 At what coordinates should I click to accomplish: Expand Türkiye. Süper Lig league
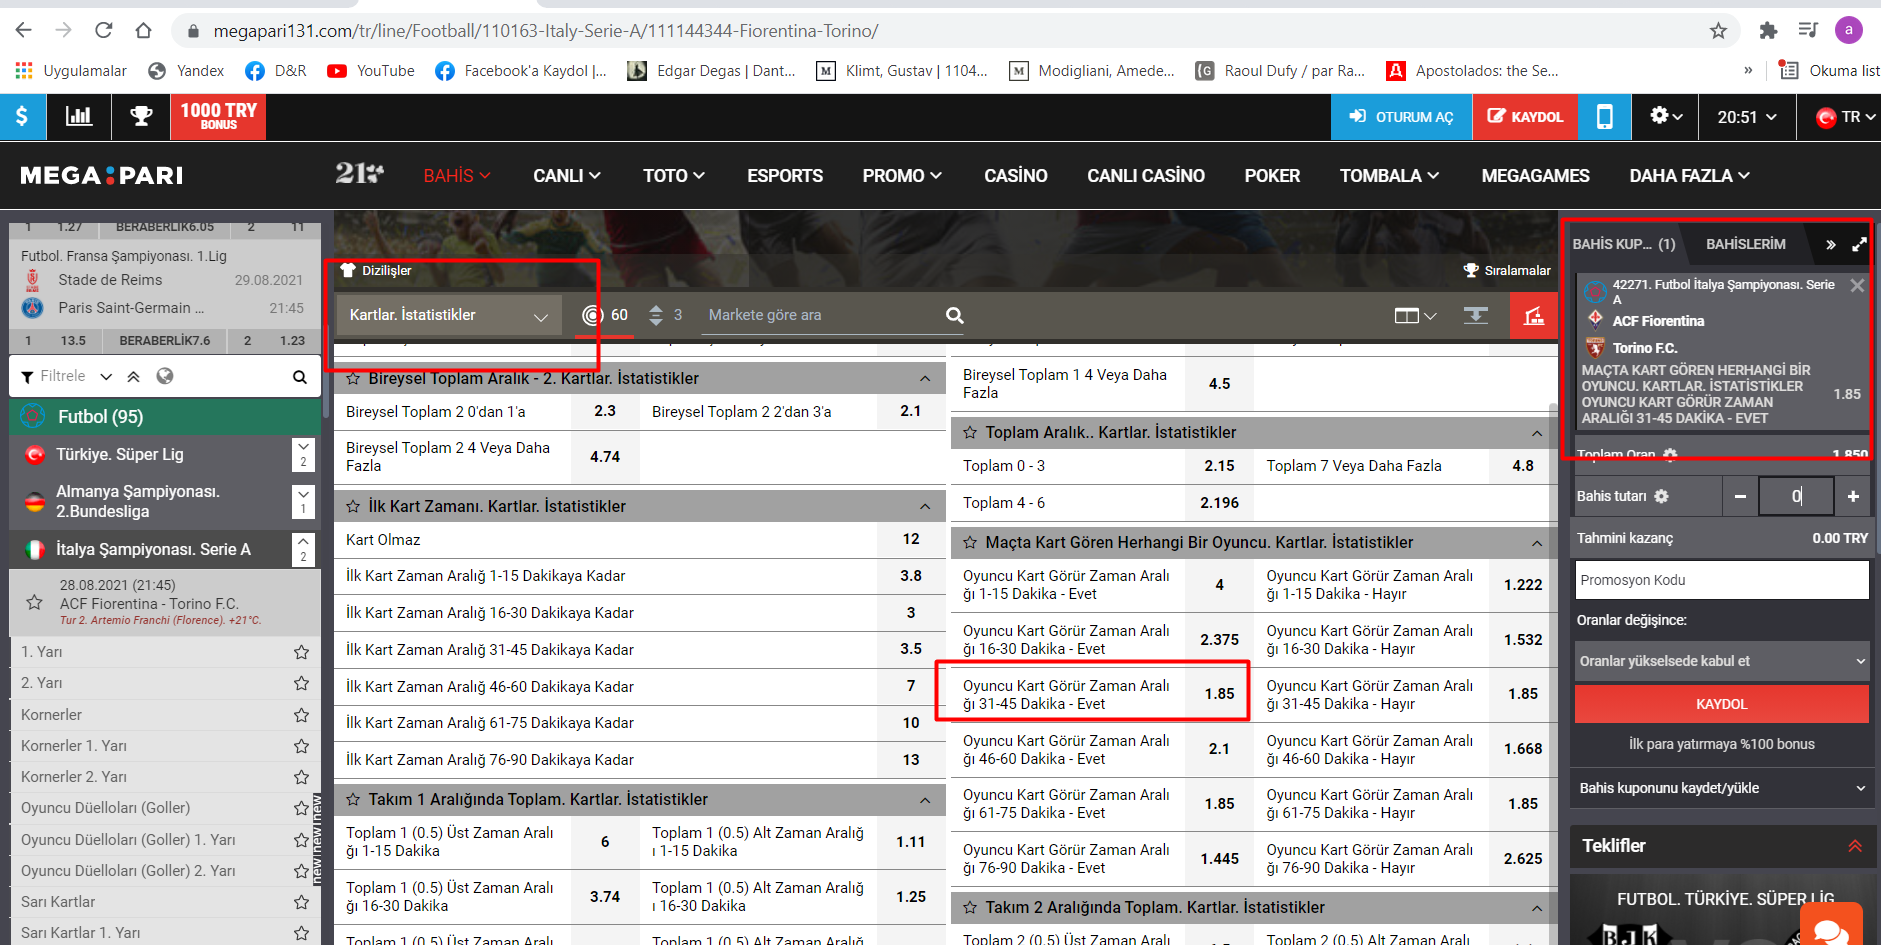tap(303, 455)
